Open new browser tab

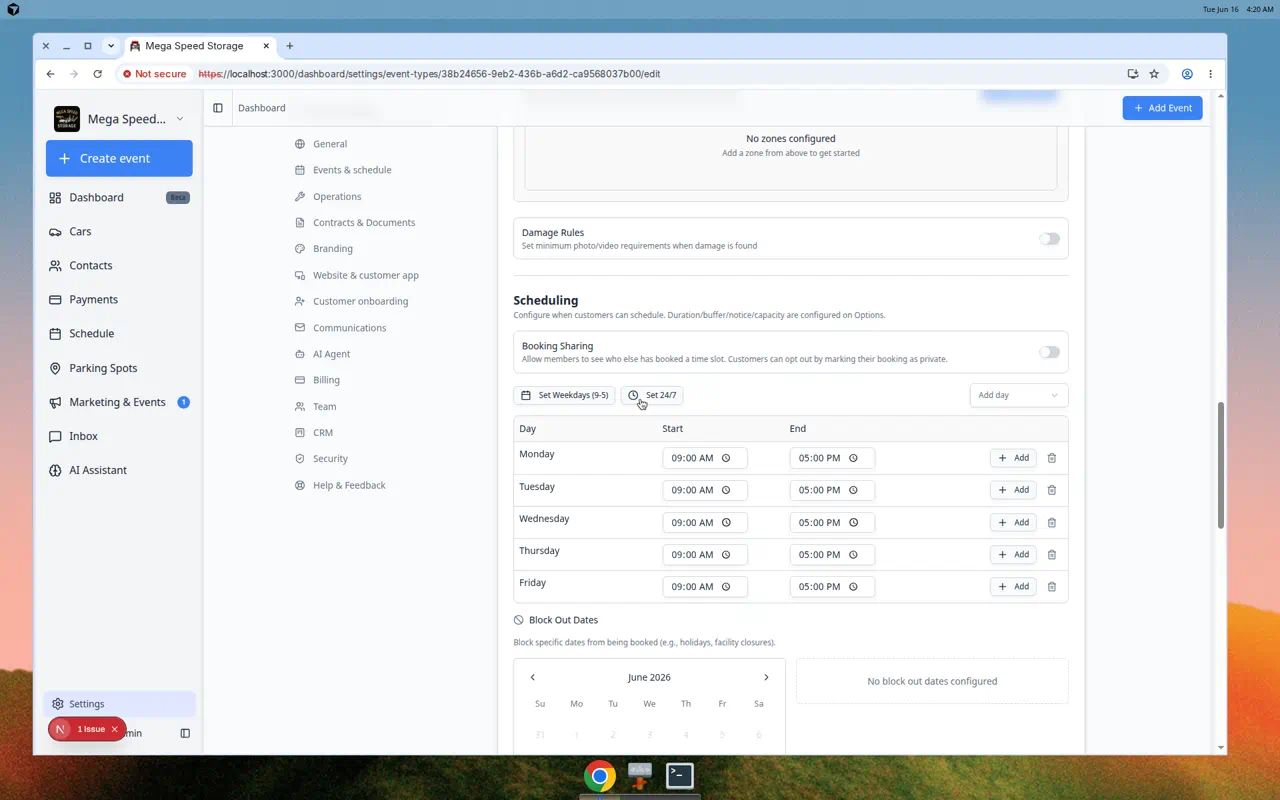coord(290,46)
